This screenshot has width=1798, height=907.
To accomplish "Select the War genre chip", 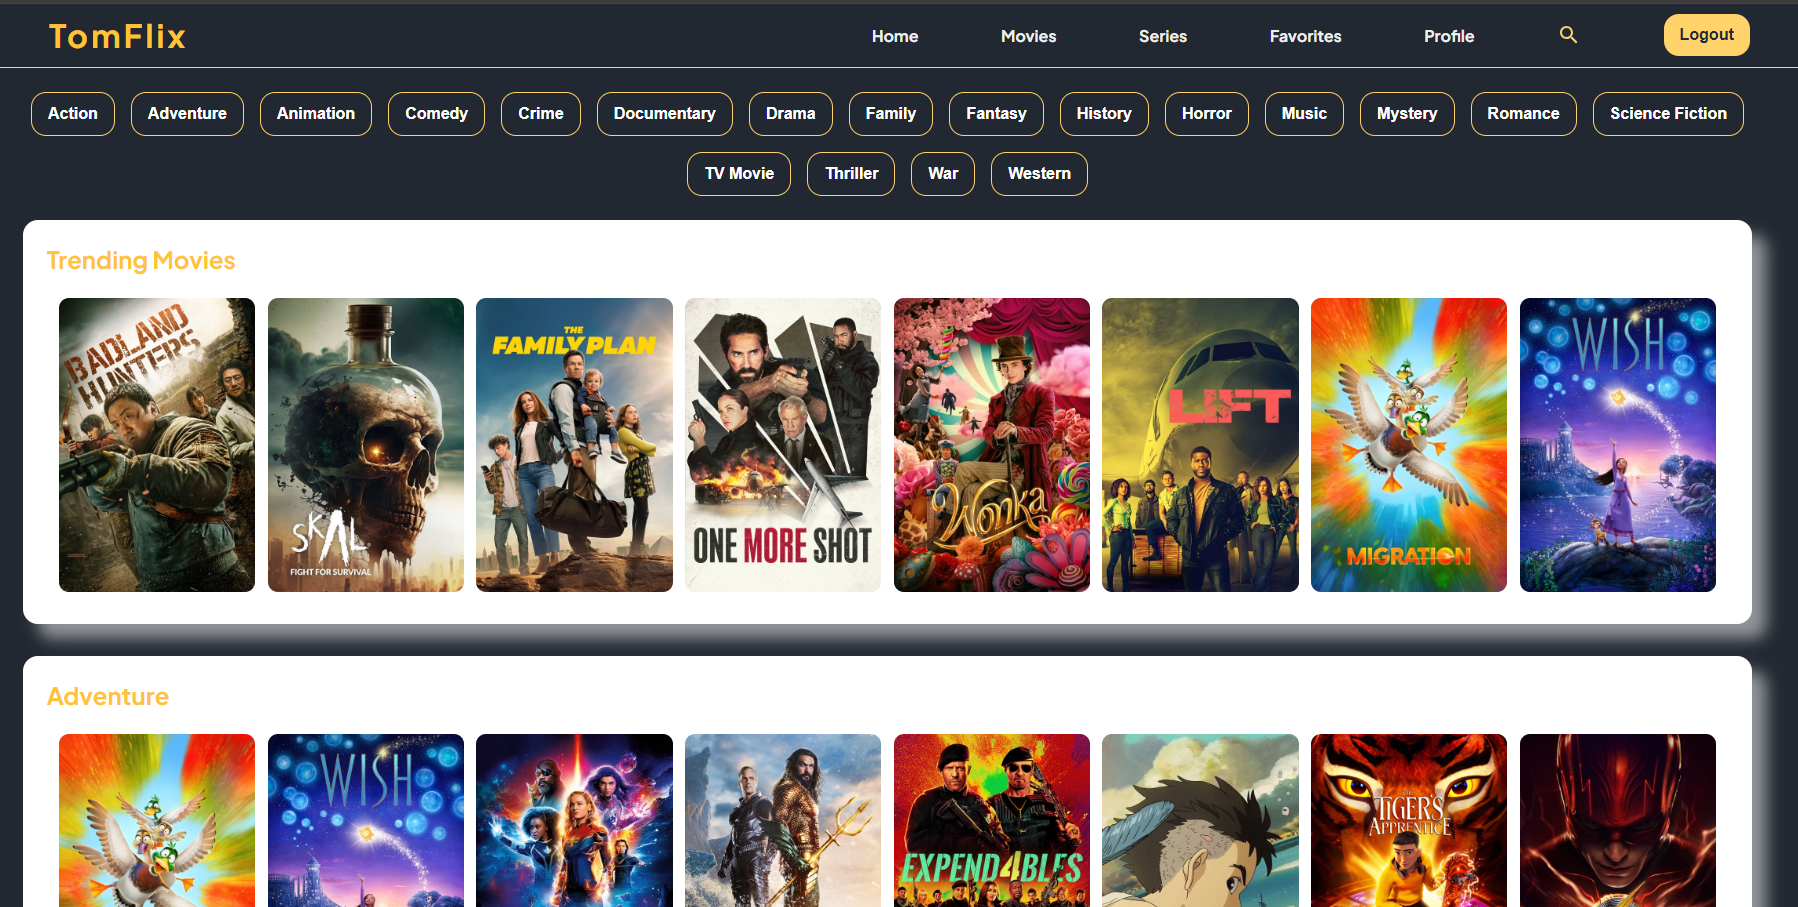I will point(943,174).
